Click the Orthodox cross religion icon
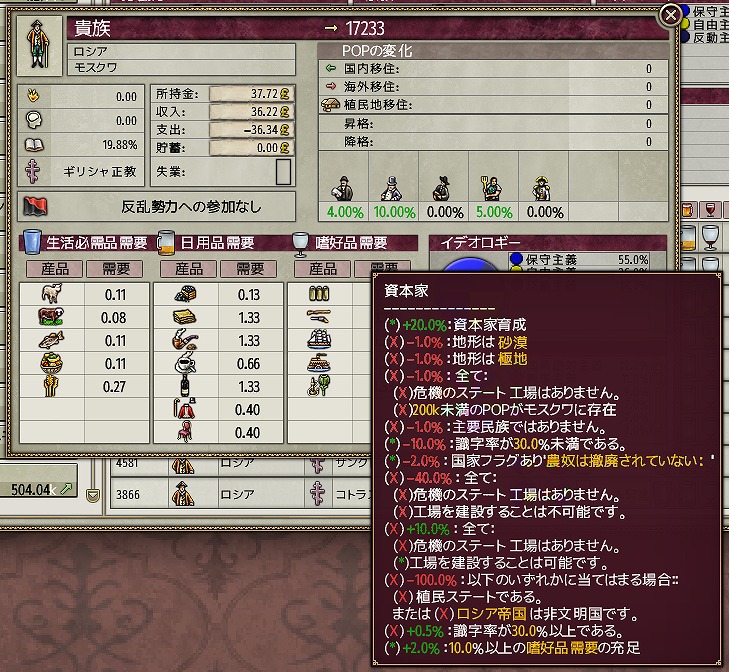Viewport: 729px width, 672px height. (x=33, y=172)
